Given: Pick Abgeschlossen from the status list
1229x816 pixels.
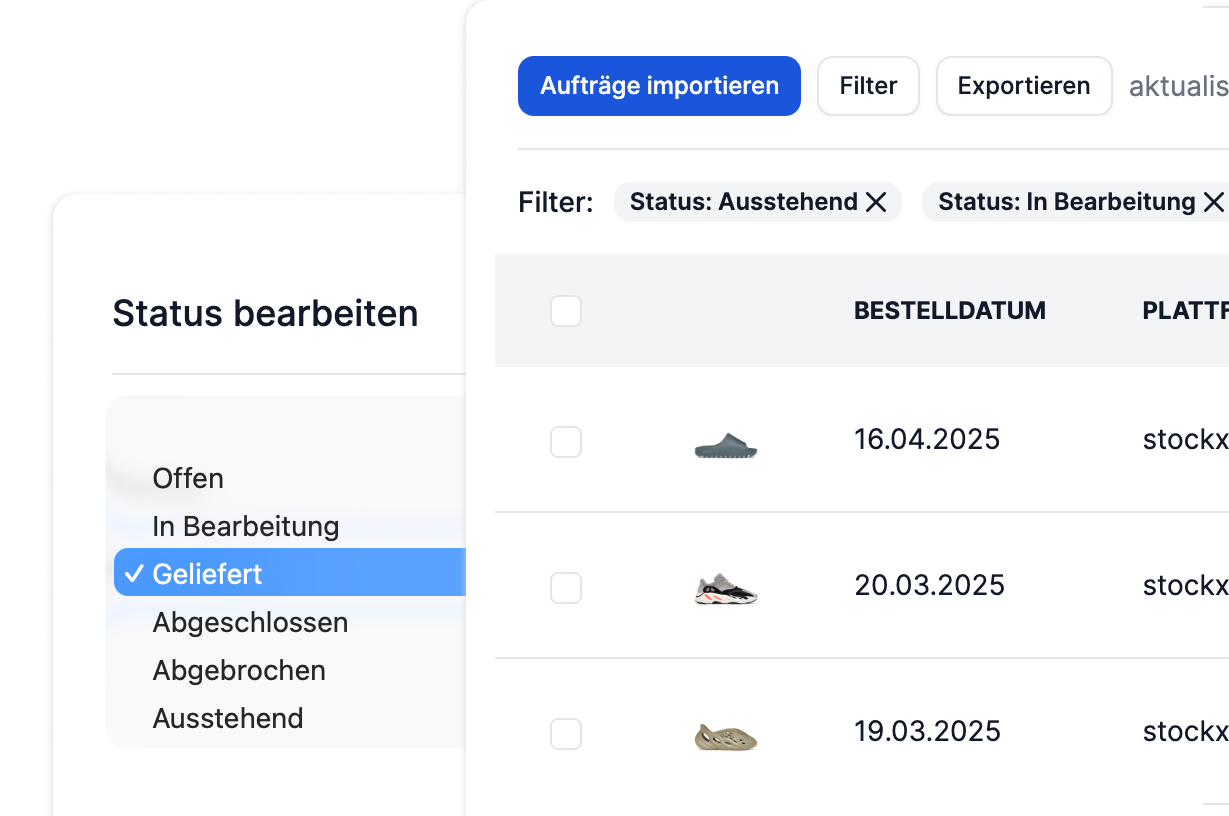Looking at the screenshot, I should 250,622.
